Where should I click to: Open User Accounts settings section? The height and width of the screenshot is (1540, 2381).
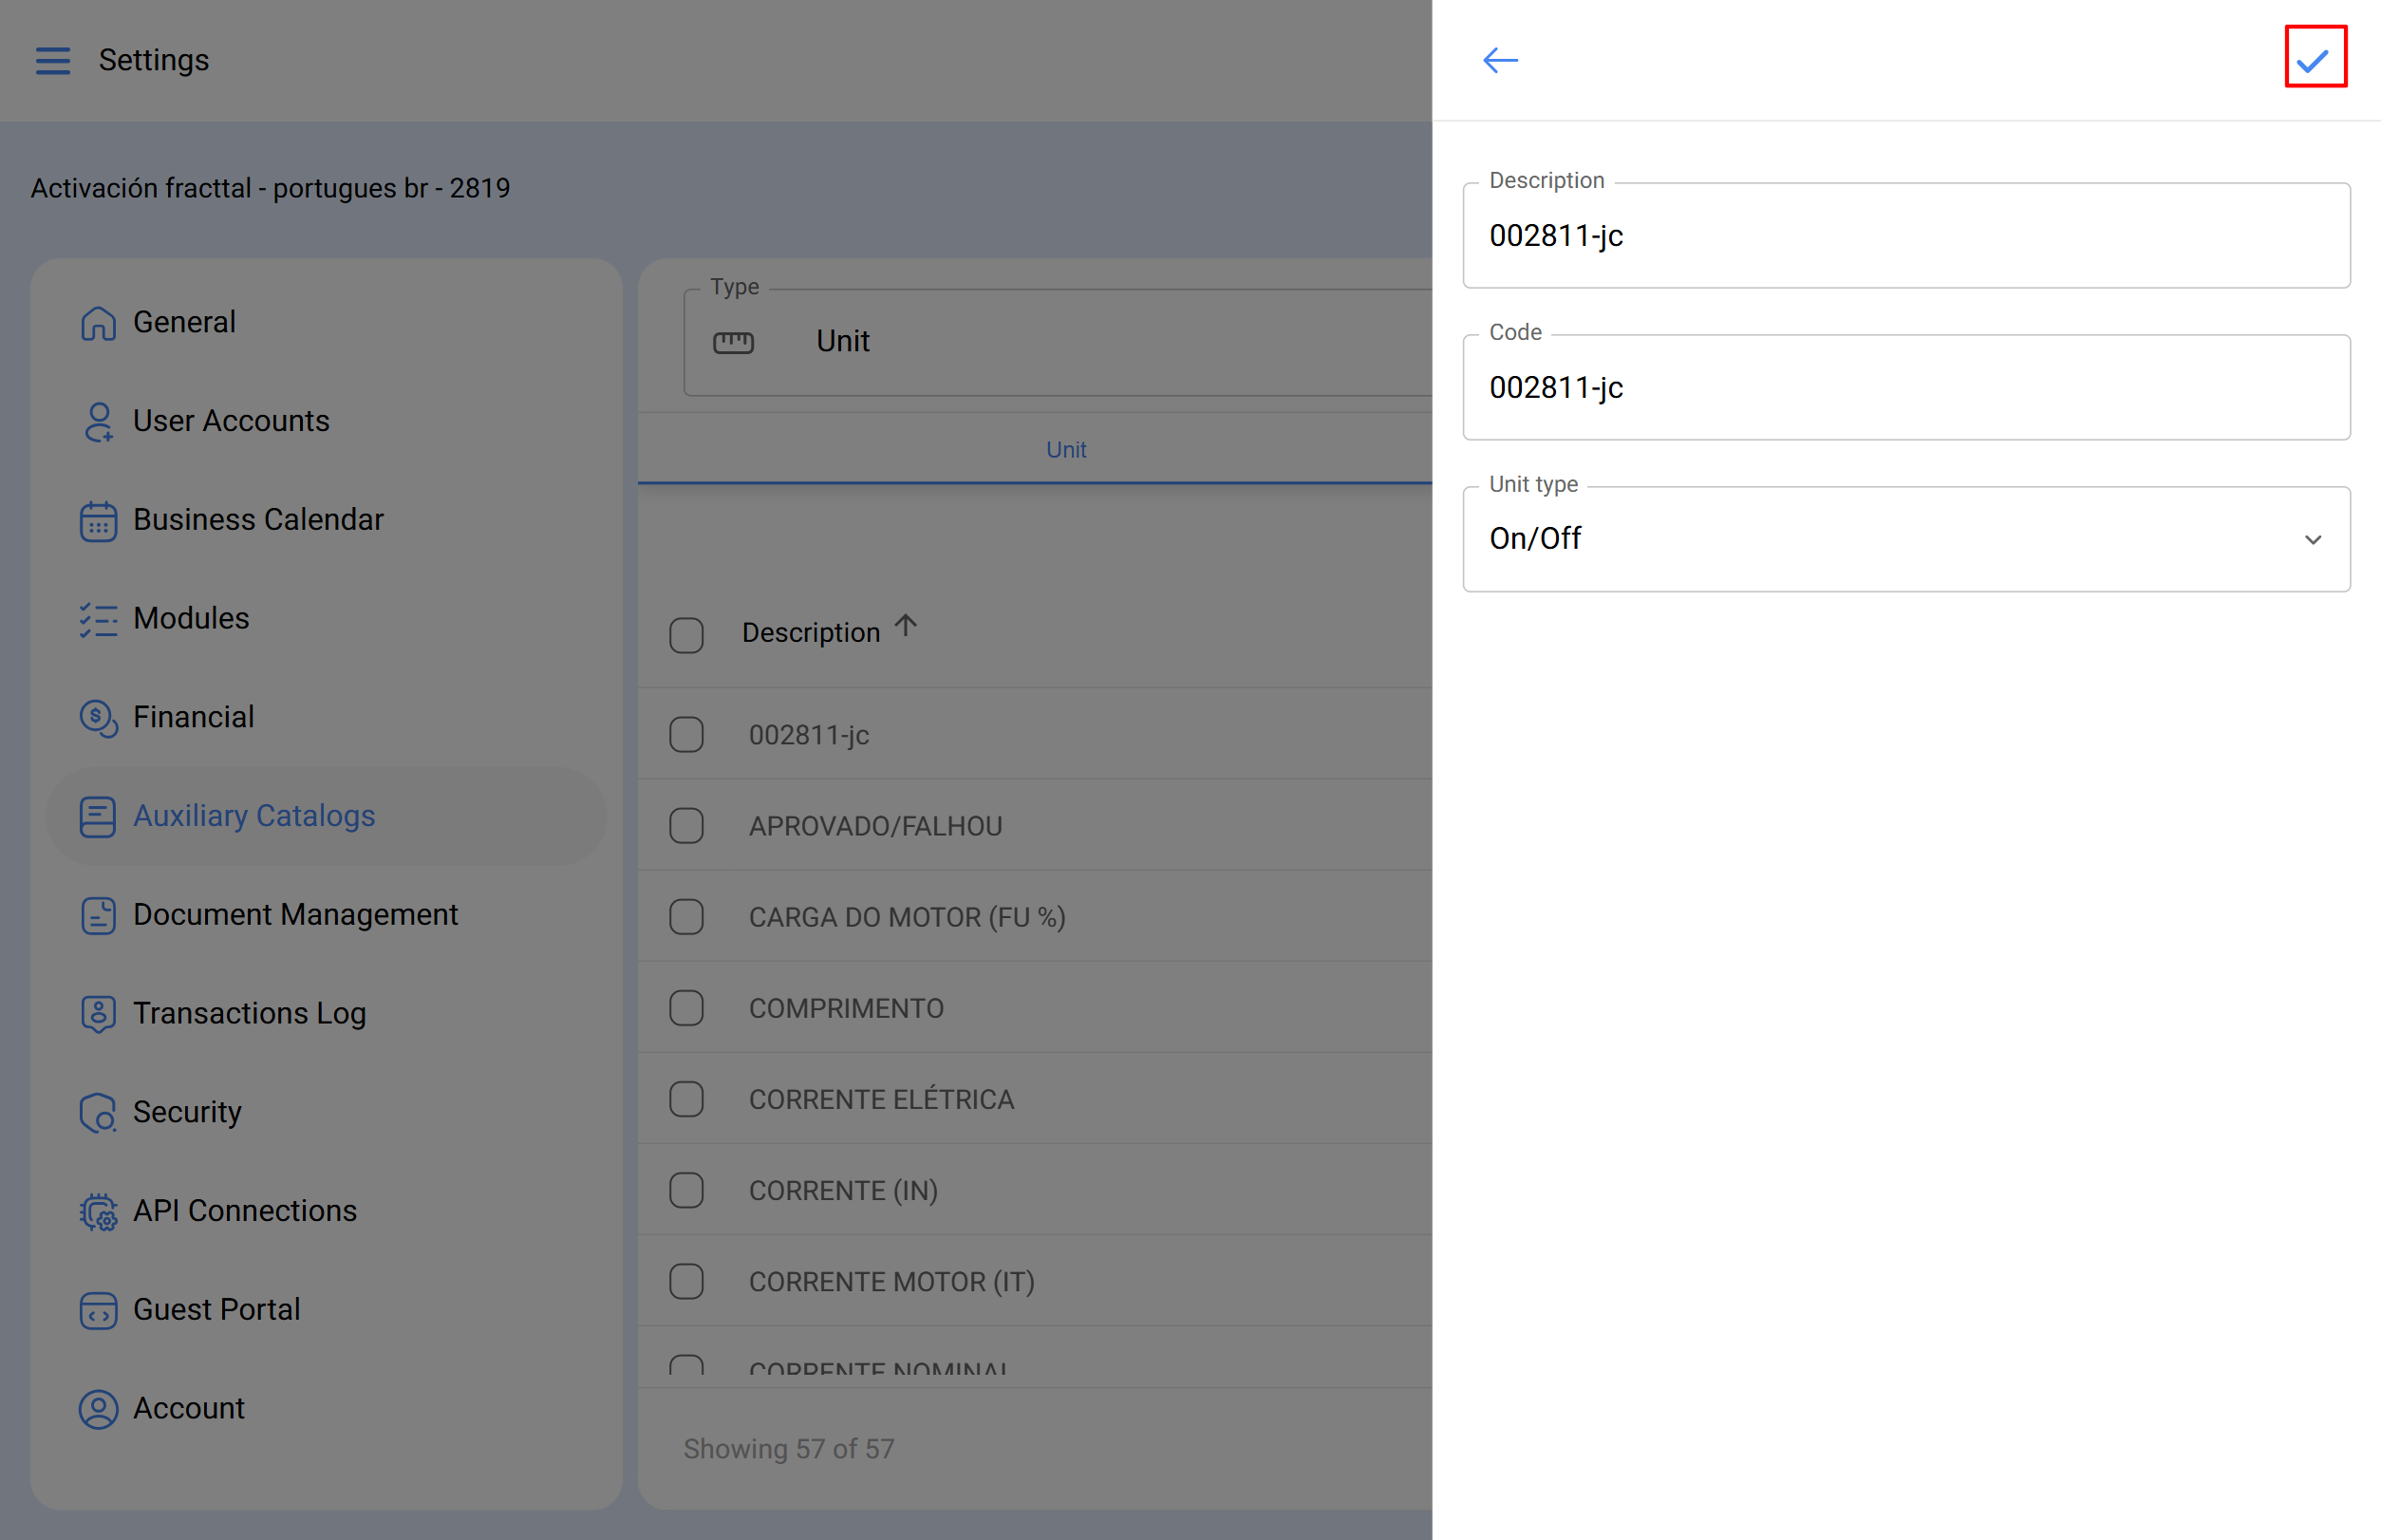tap(231, 421)
